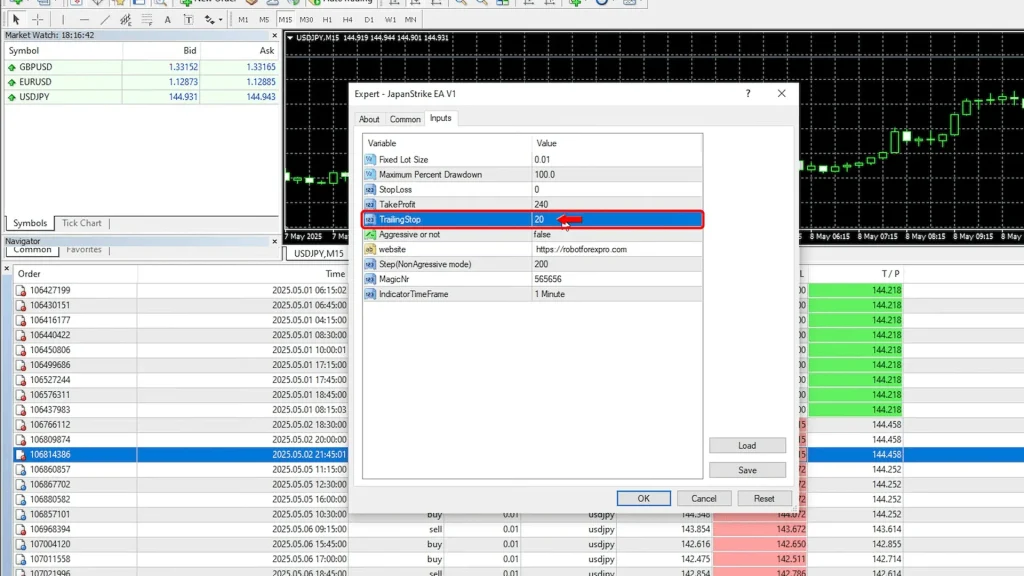Image resolution: width=1024 pixels, height=576 pixels.
Task: Switch chart to H1 timeframe
Action: [x=327, y=19]
